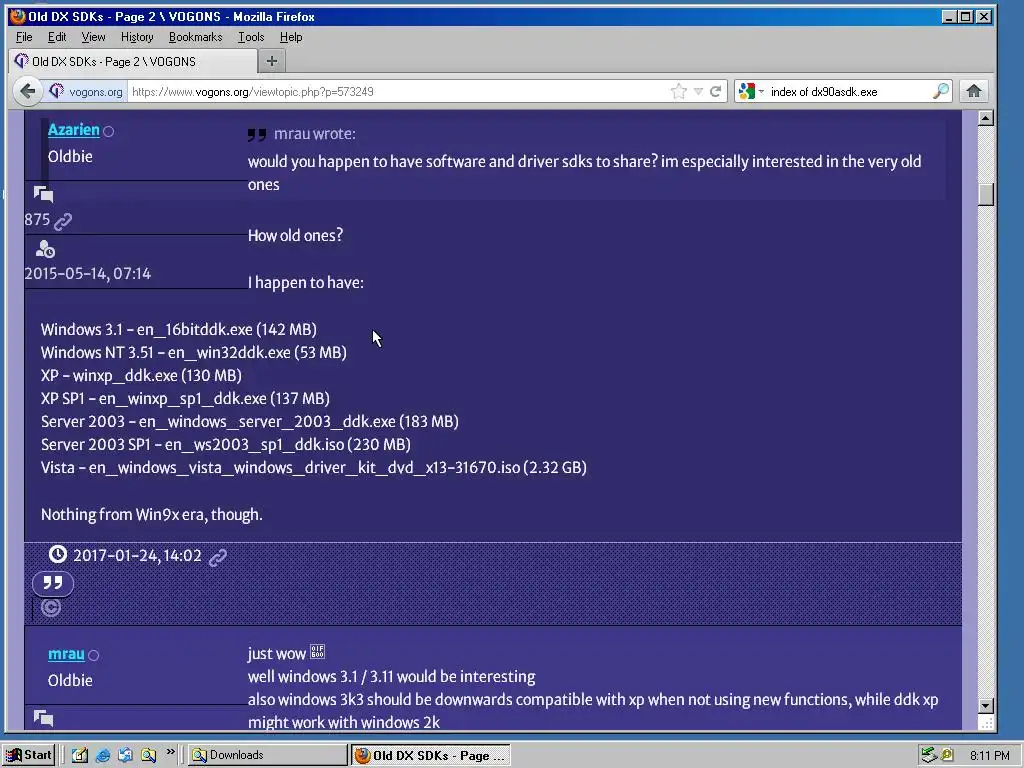The height and width of the screenshot is (768, 1024).
Task: Expand the quick launch overflow chevron
Action: pos(170,752)
